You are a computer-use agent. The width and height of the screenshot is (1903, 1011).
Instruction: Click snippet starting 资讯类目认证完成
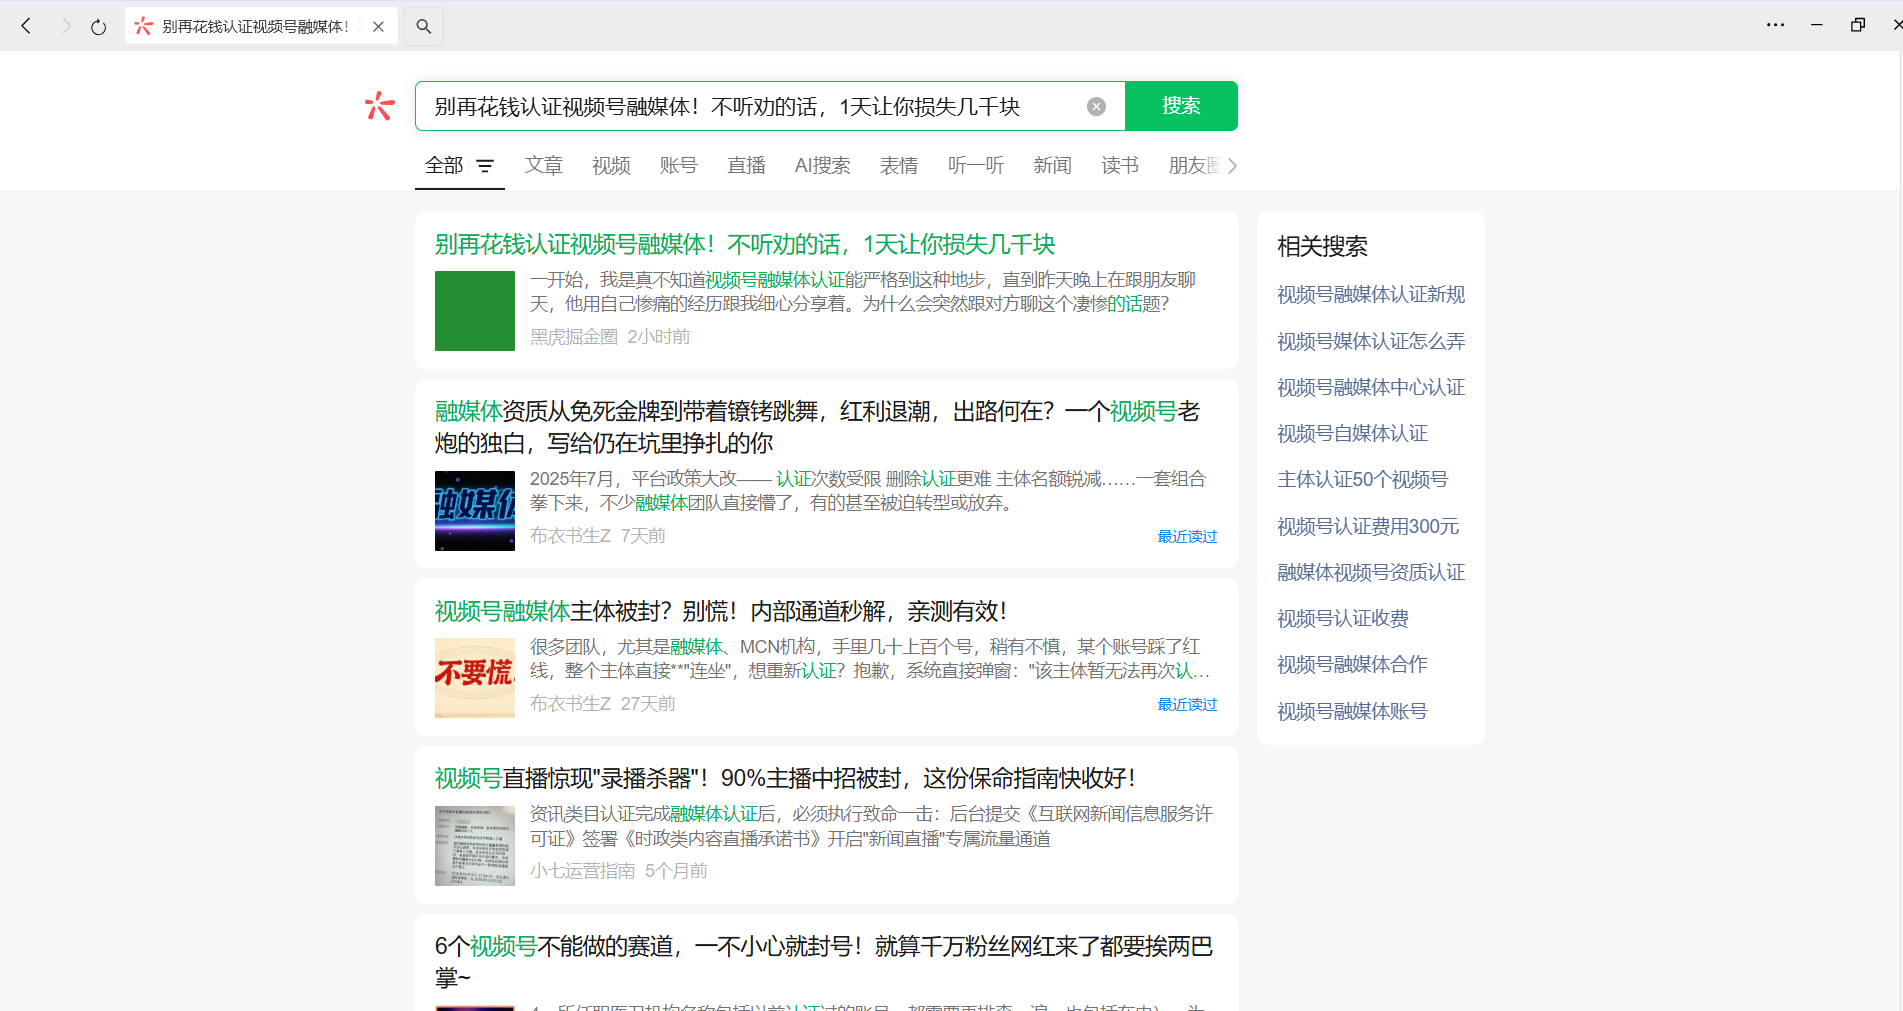(x=871, y=826)
